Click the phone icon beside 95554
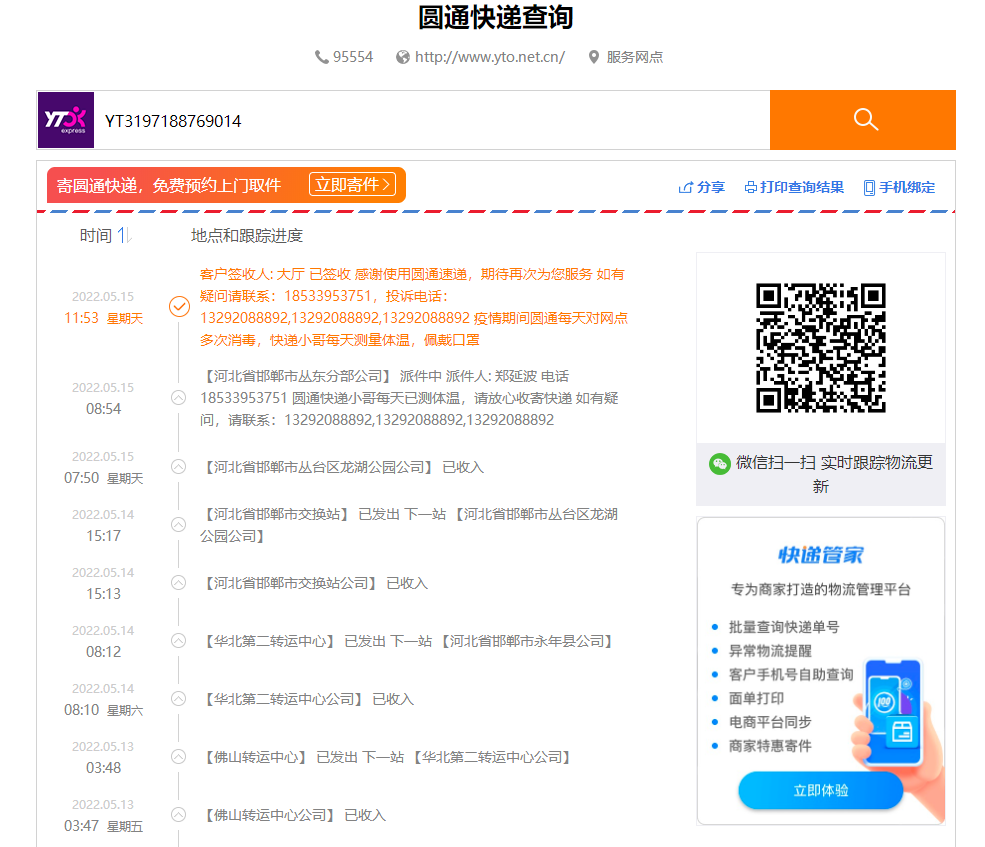This screenshot has height=847, width=985. tap(322, 57)
